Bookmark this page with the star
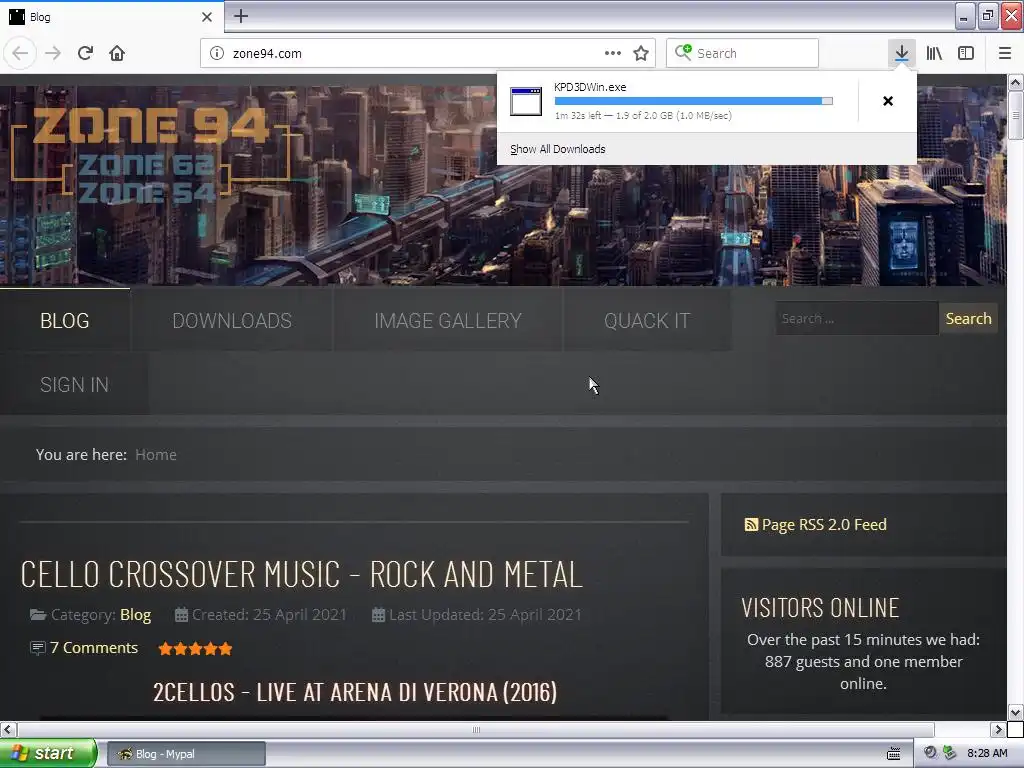The height and width of the screenshot is (768, 1024). 641,53
